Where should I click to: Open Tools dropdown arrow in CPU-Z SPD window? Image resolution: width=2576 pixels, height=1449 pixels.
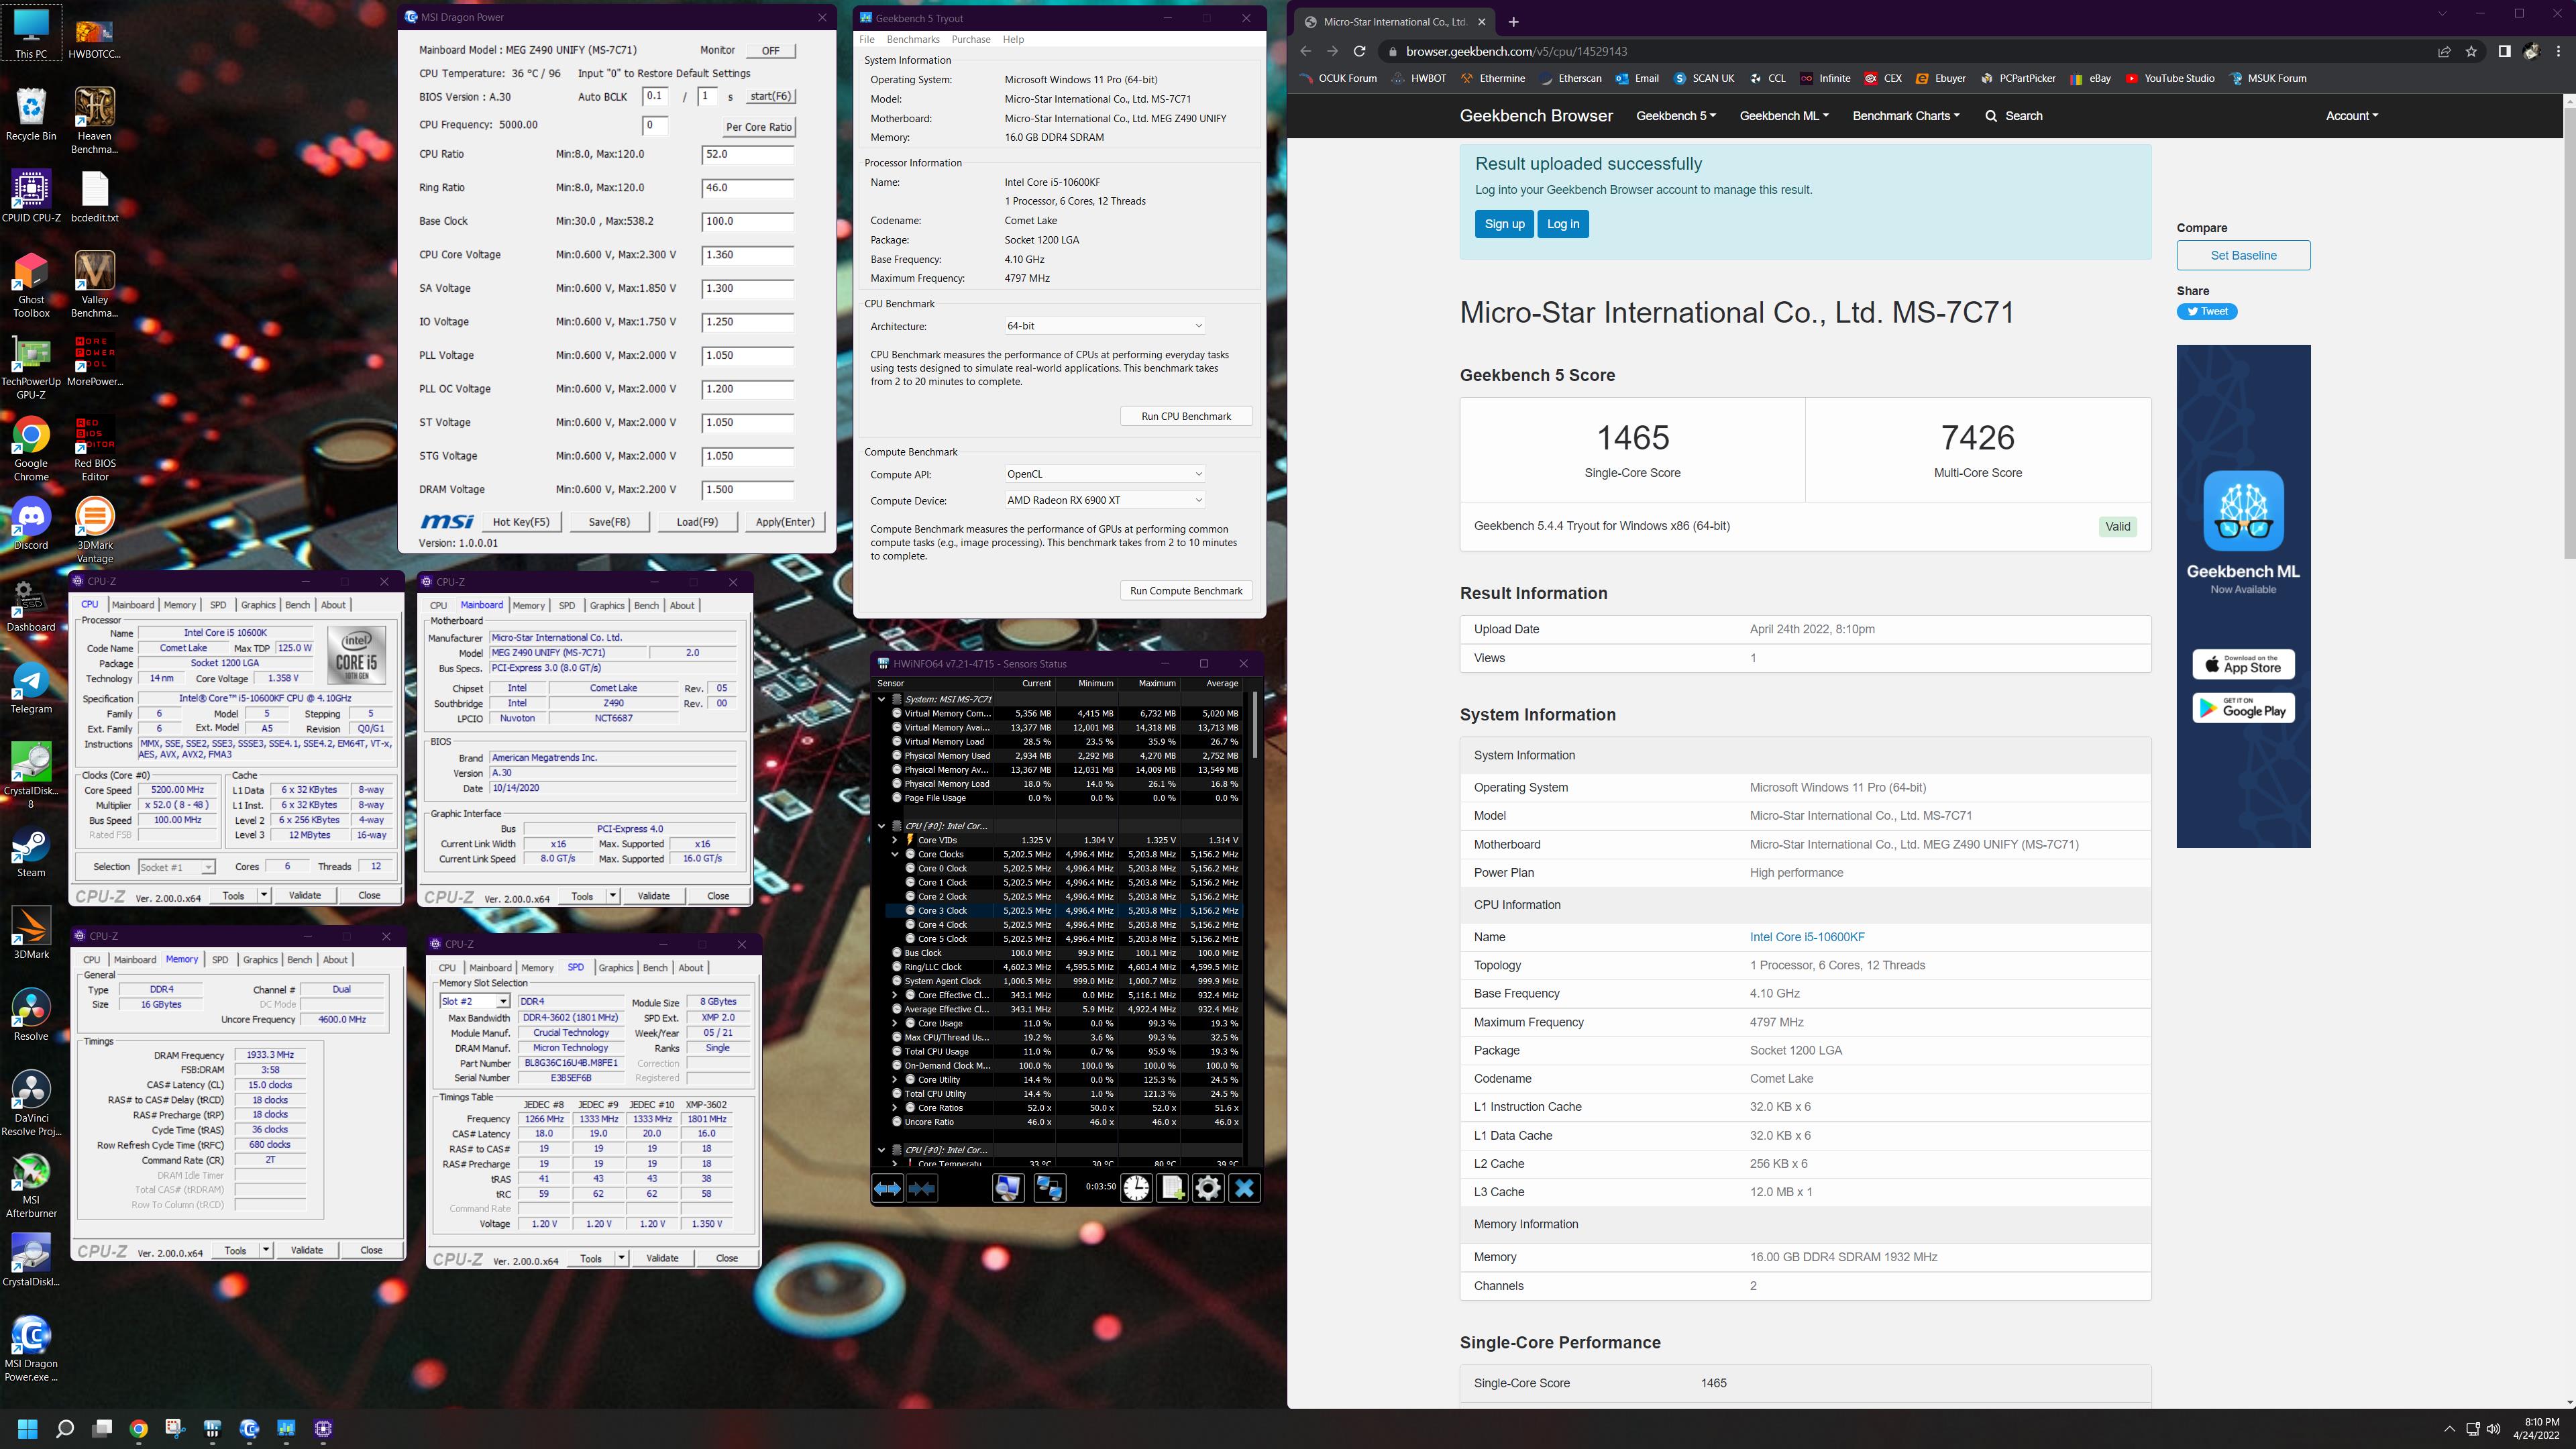click(622, 1258)
